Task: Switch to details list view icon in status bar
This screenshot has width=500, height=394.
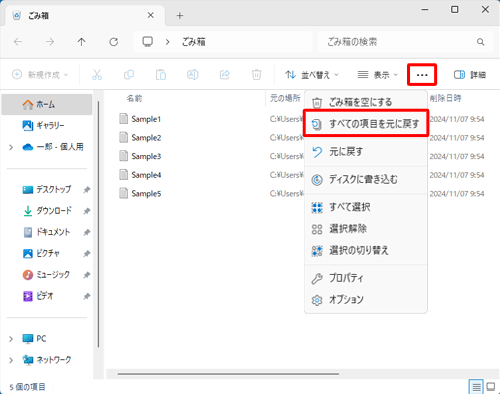Action: click(x=476, y=387)
